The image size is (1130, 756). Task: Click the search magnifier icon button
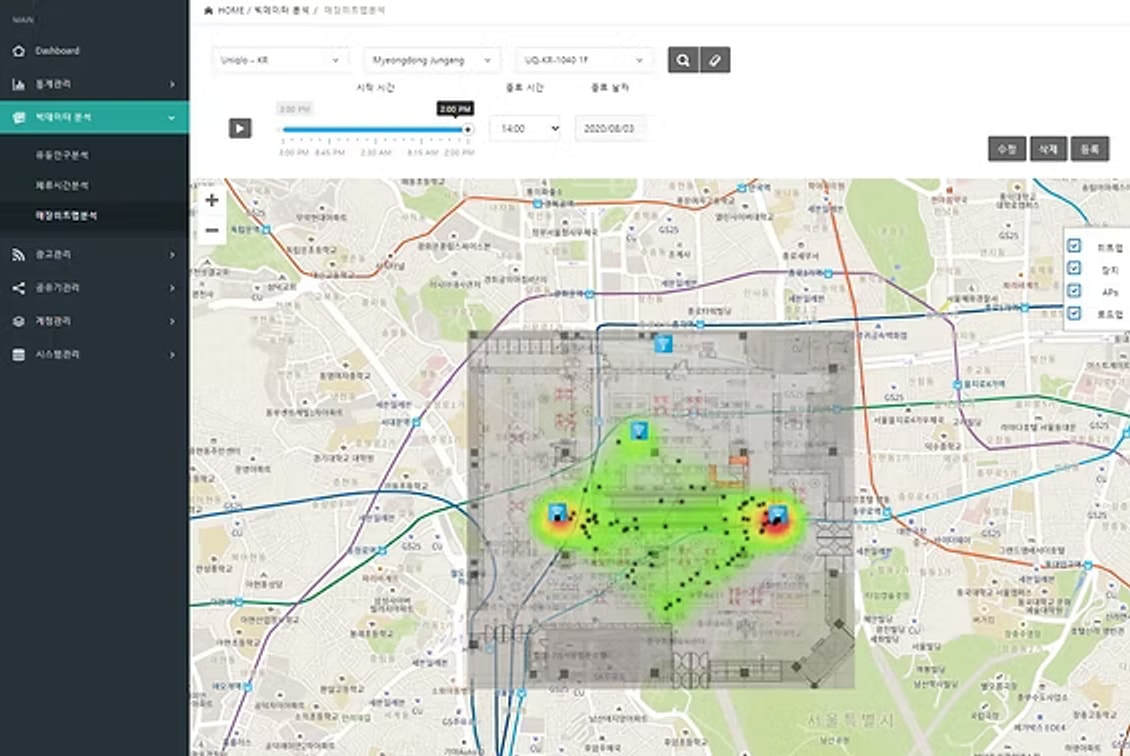[682, 60]
